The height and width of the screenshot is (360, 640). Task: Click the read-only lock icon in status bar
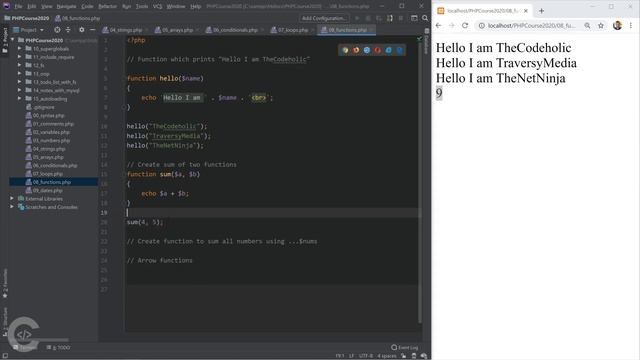(x=404, y=356)
